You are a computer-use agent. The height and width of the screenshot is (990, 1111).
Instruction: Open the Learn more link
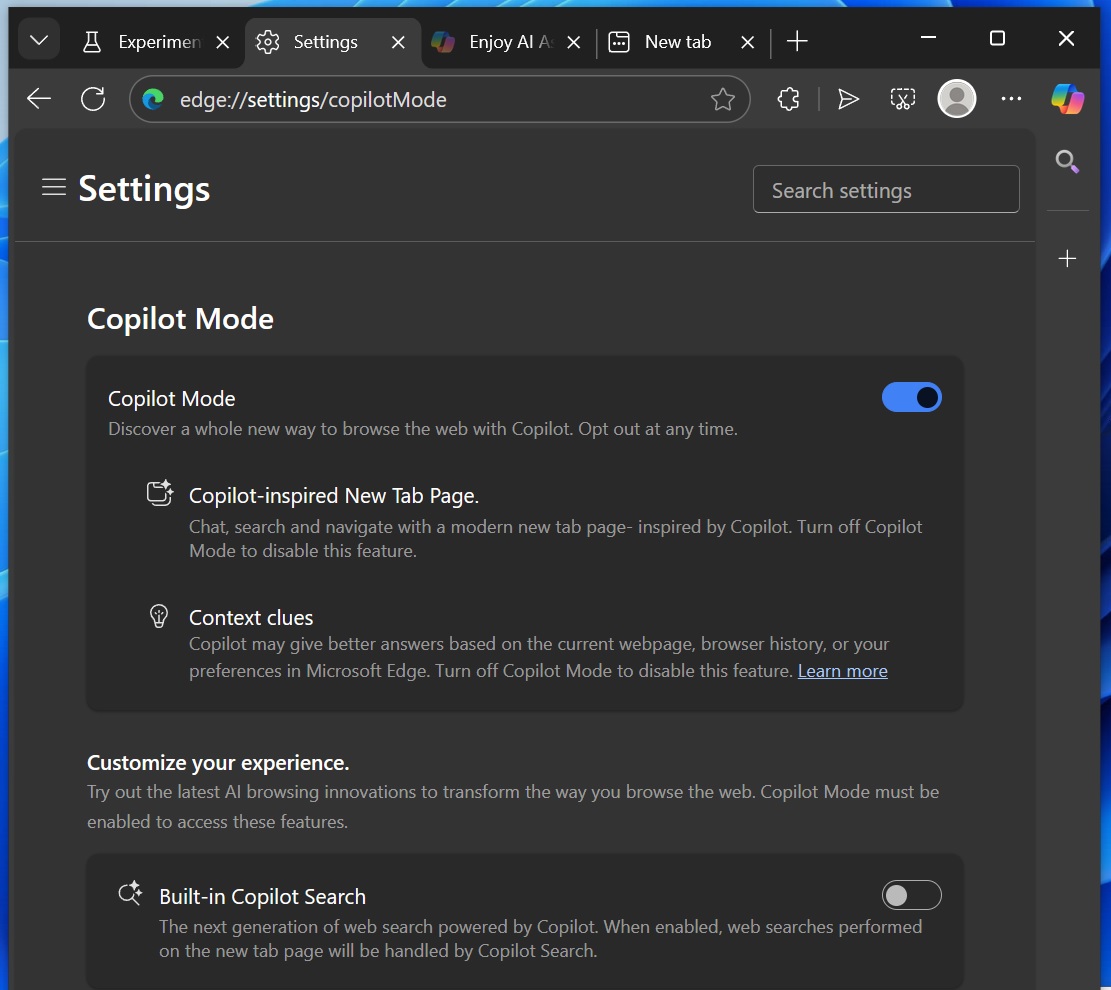coord(842,671)
